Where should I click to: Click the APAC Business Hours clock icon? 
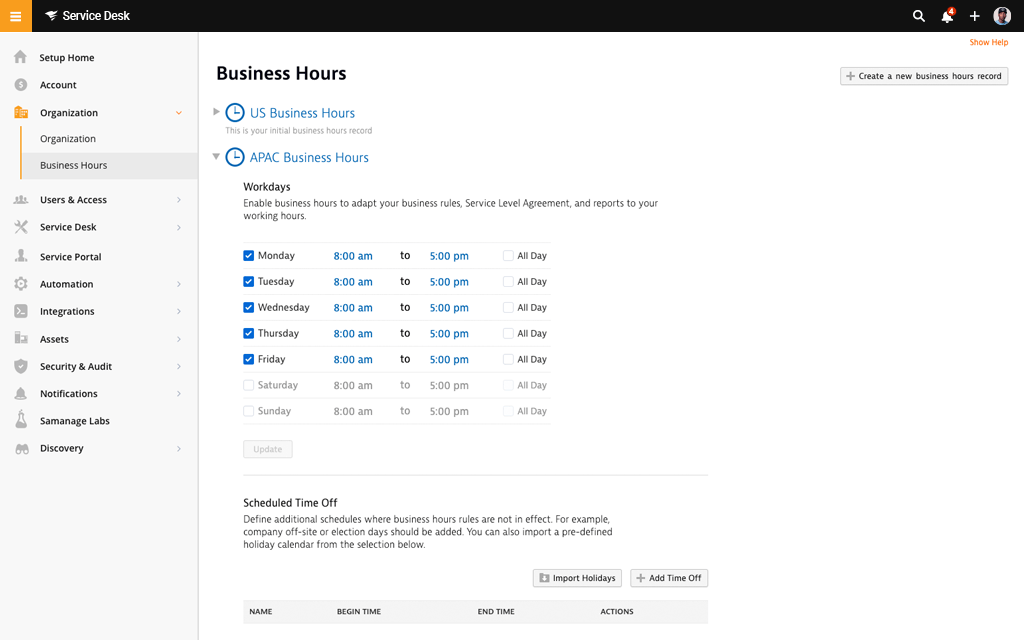pyautogui.click(x=235, y=157)
